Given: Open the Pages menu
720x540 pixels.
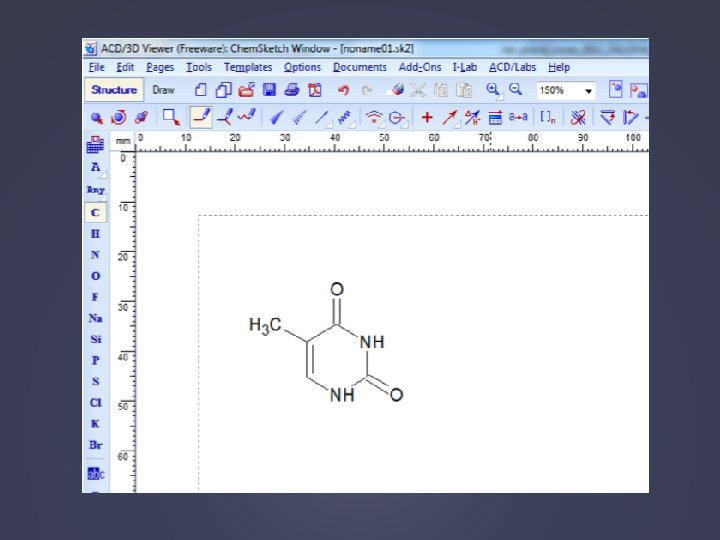Looking at the screenshot, I should [x=160, y=68].
